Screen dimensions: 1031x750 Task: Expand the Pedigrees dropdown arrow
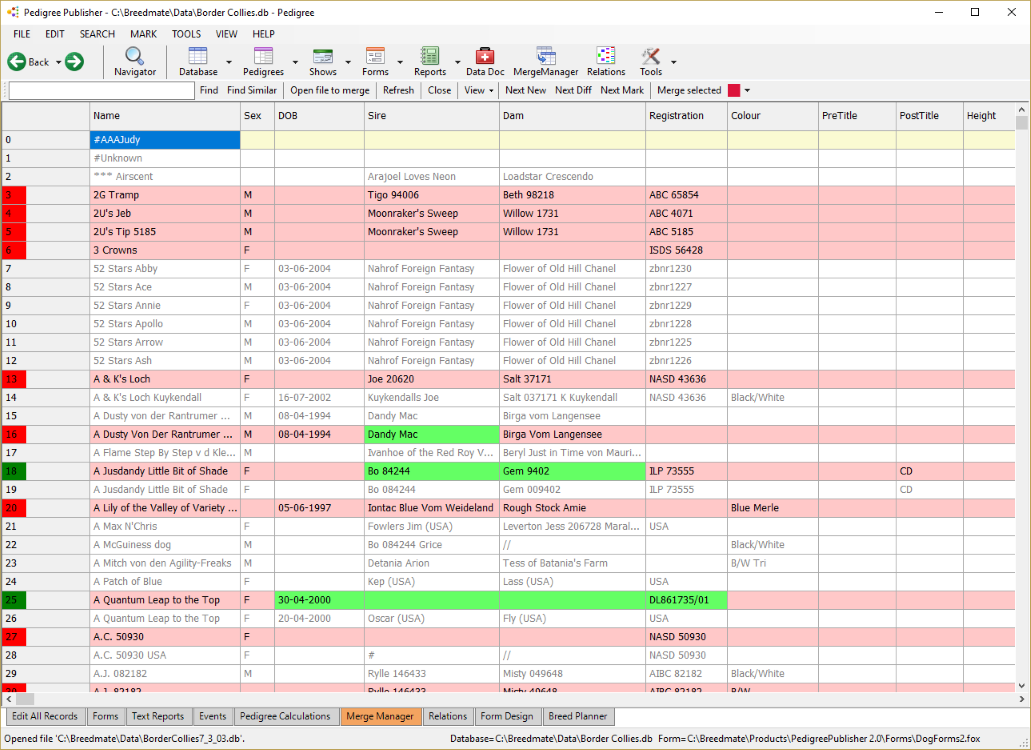[295, 62]
